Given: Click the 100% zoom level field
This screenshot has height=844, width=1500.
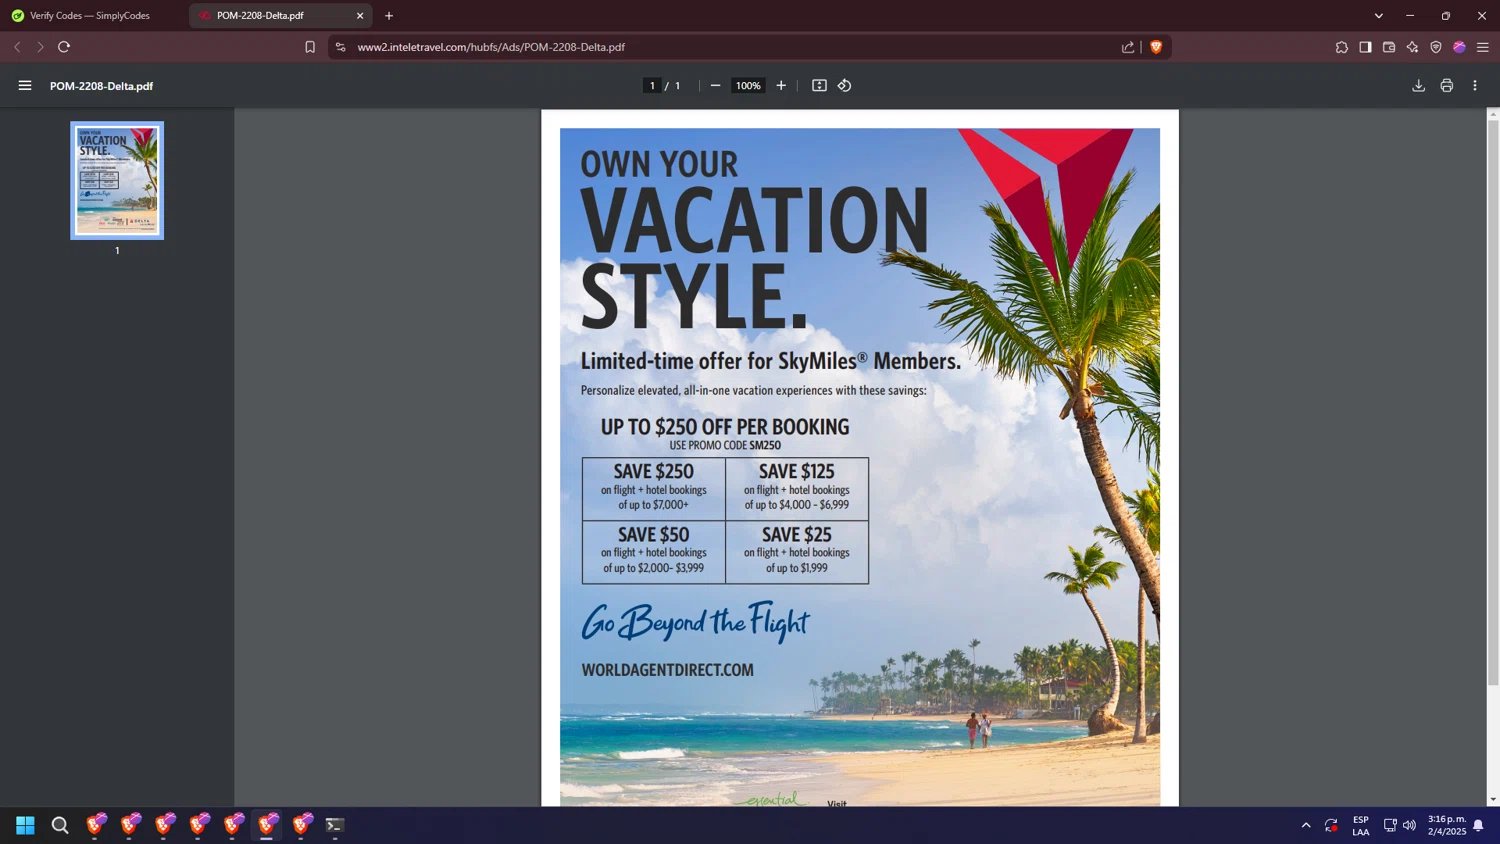Looking at the screenshot, I should pos(748,86).
